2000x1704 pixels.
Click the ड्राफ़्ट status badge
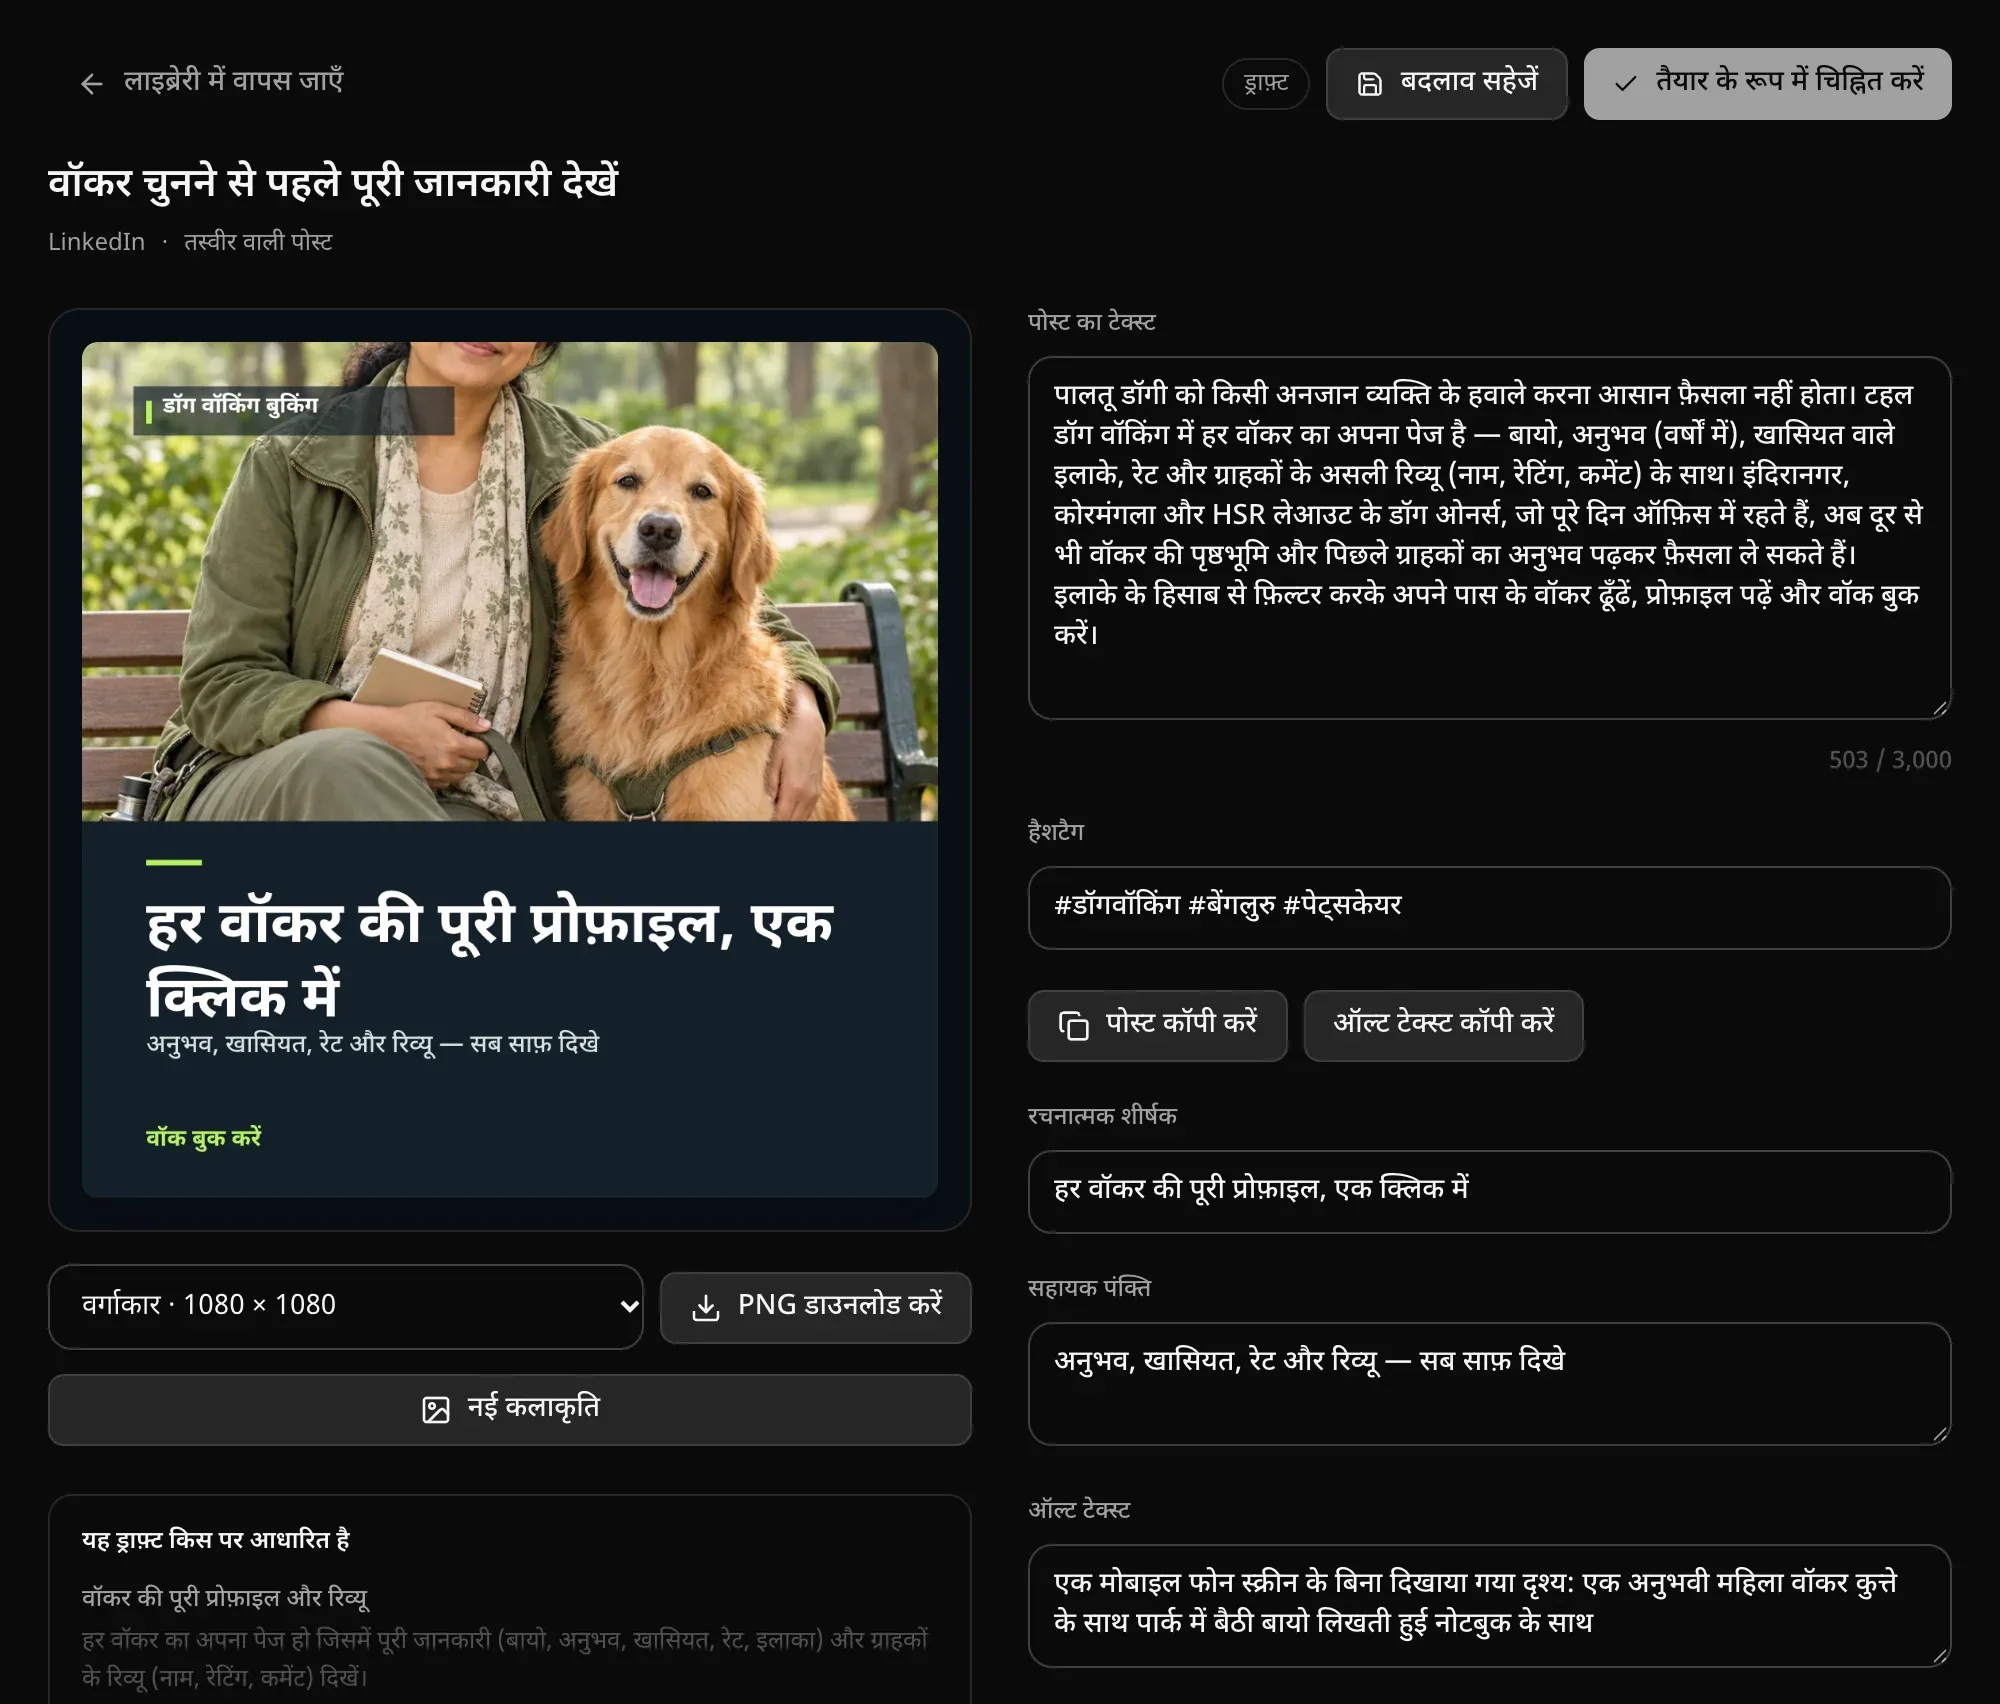[1265, 84]
